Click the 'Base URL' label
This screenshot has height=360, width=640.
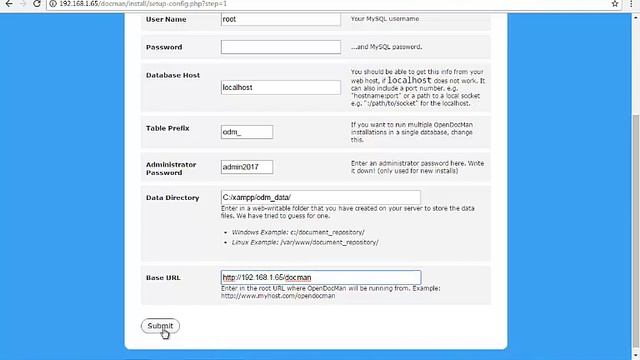tap(163, 278)
